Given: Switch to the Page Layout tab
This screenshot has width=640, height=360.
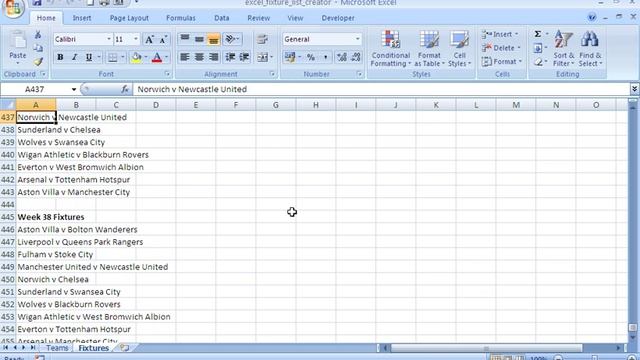Looking at the screenshot, I should [x=129, y=18].
